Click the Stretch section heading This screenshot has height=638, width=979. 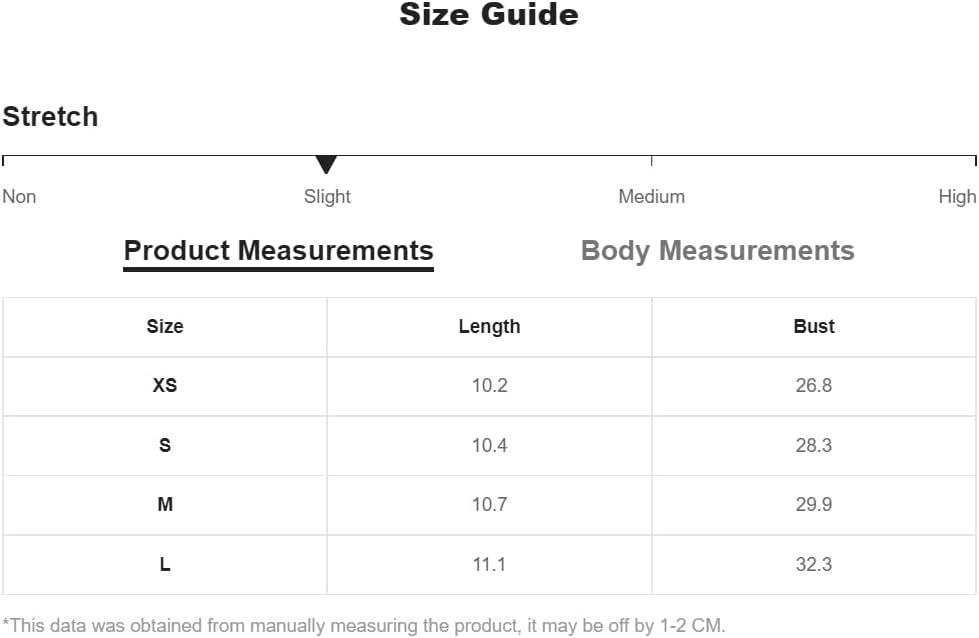coord(50,117)
